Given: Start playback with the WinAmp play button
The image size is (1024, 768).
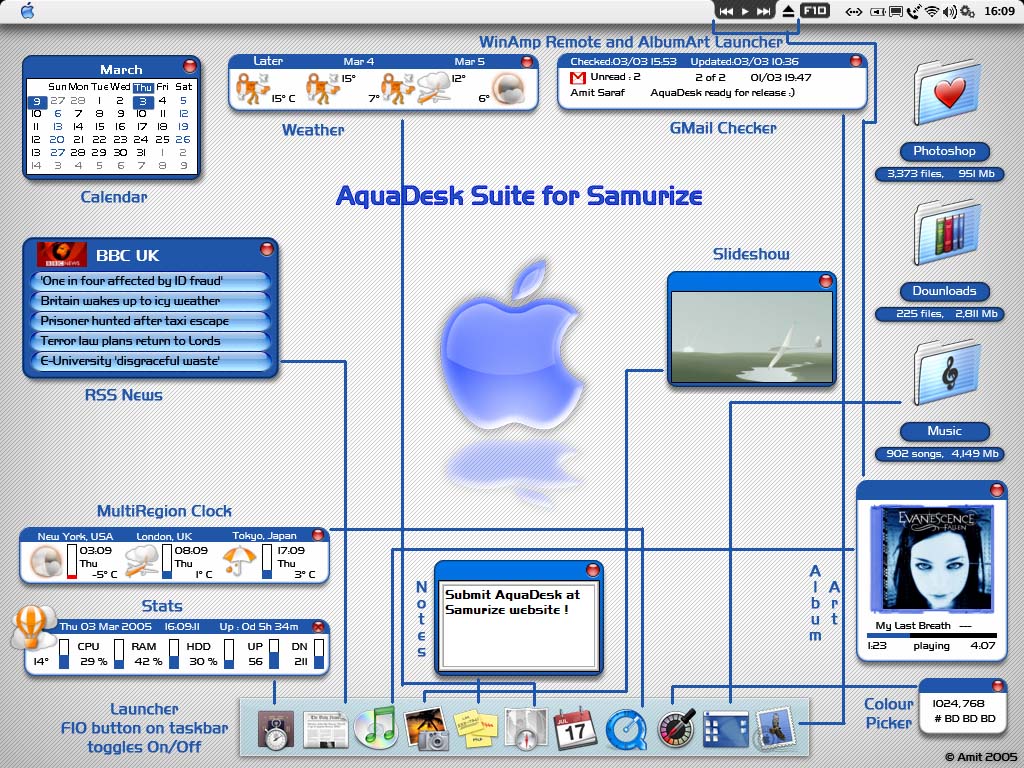Looking at the screenshot, I should pos(744,11).
